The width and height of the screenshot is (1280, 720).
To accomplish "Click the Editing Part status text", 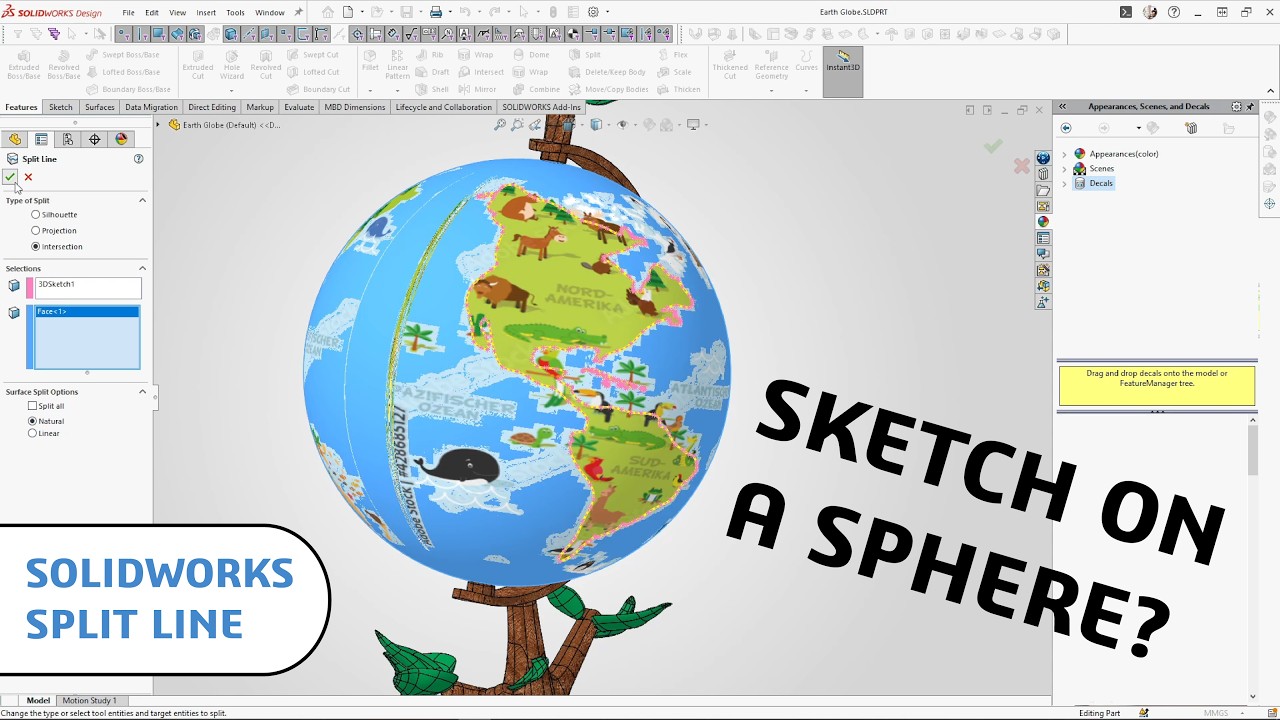I will [x=1099, y=713].
